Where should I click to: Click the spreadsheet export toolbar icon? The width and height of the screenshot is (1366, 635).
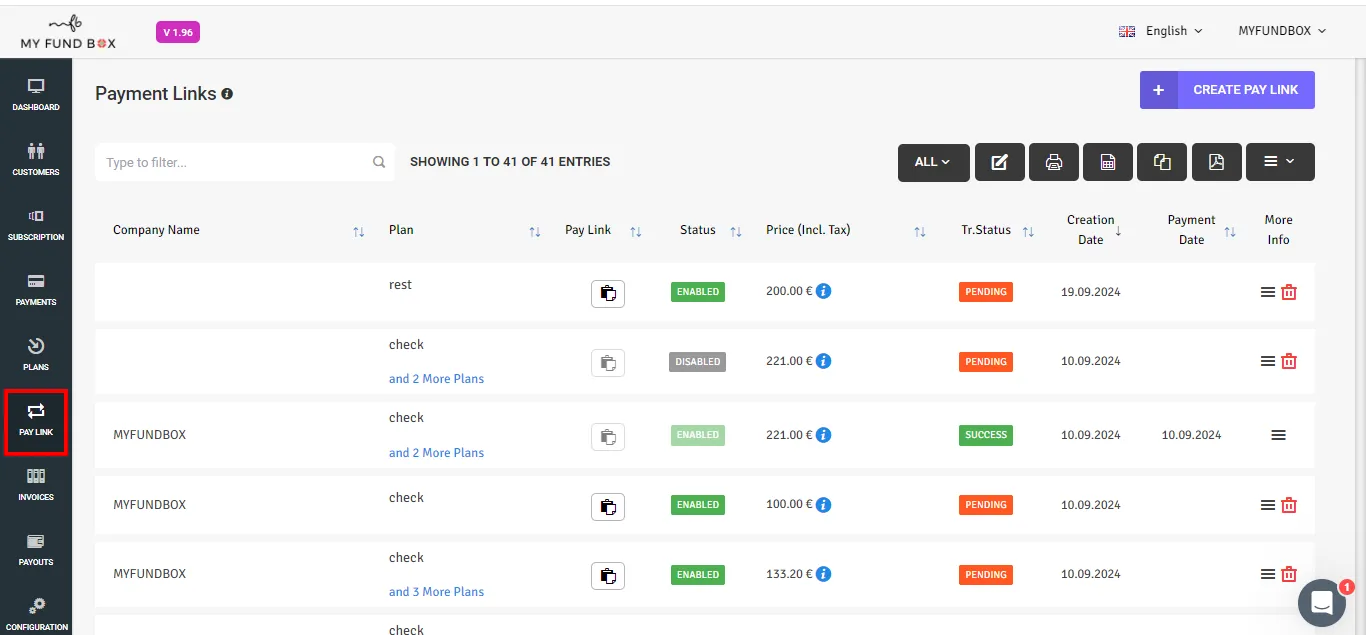click(1108, 162)
